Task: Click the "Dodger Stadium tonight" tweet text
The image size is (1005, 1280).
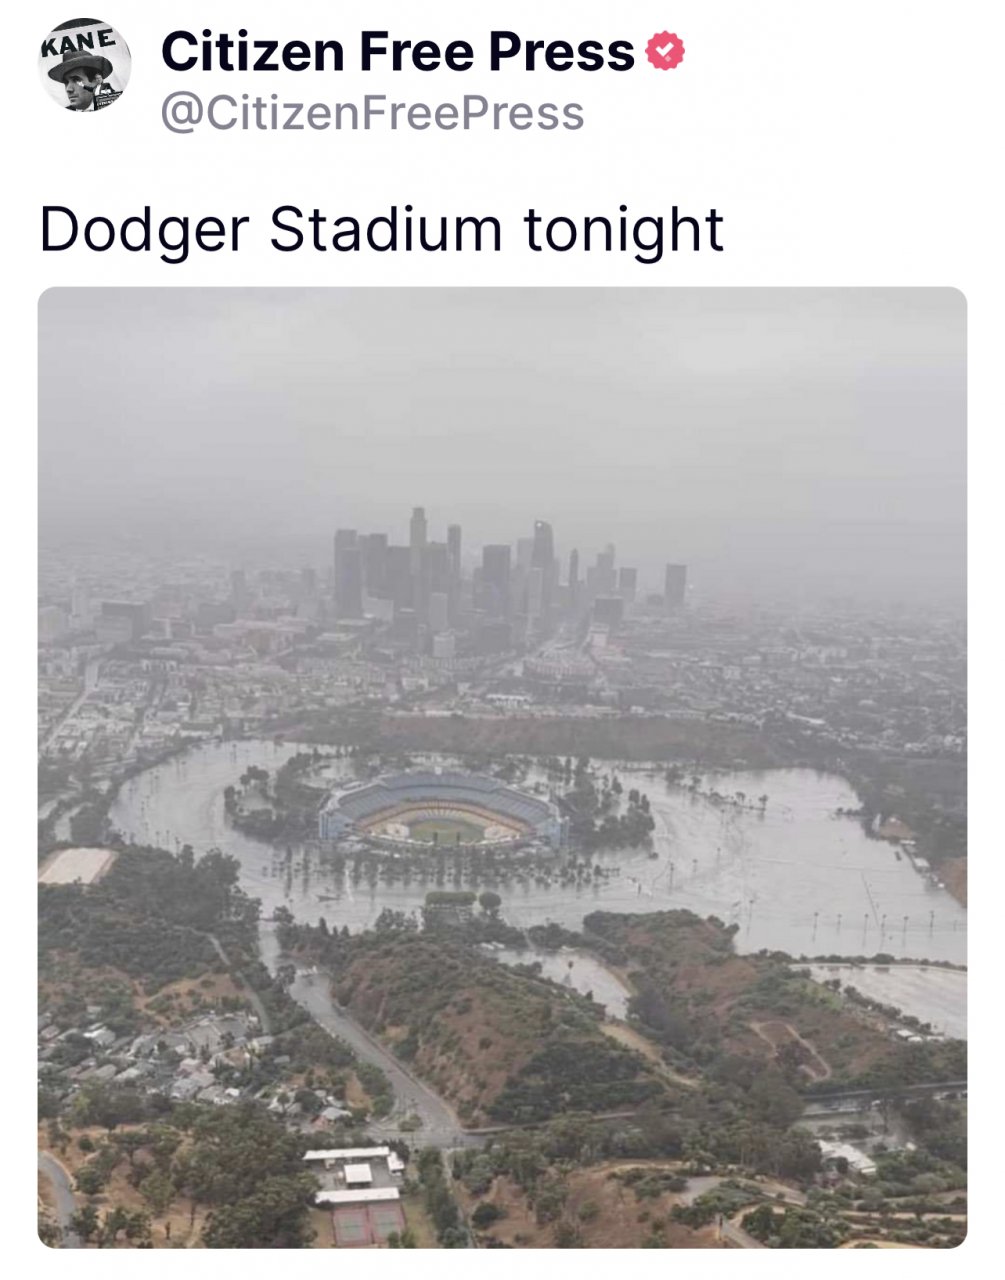Action: 381,229
